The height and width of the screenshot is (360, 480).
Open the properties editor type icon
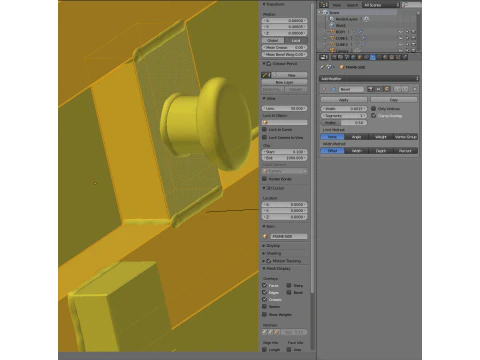[324, 57]
